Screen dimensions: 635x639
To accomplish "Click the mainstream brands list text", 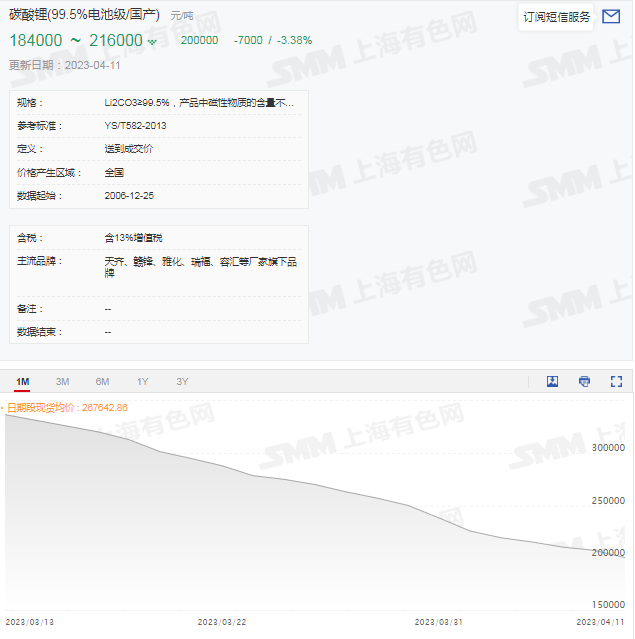I will (201, 267).
